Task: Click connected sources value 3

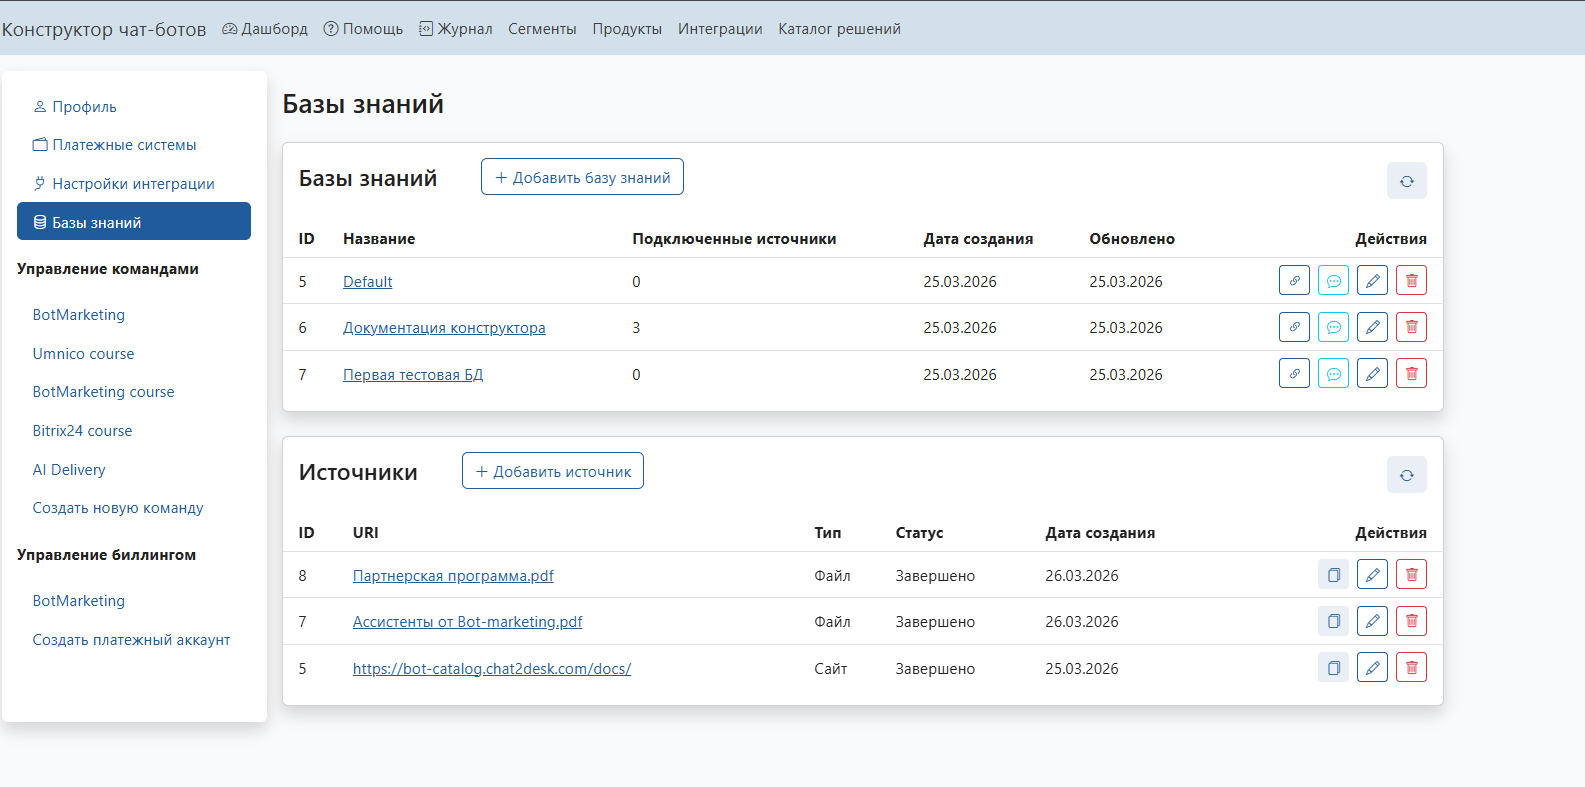Action: point(636,328)
